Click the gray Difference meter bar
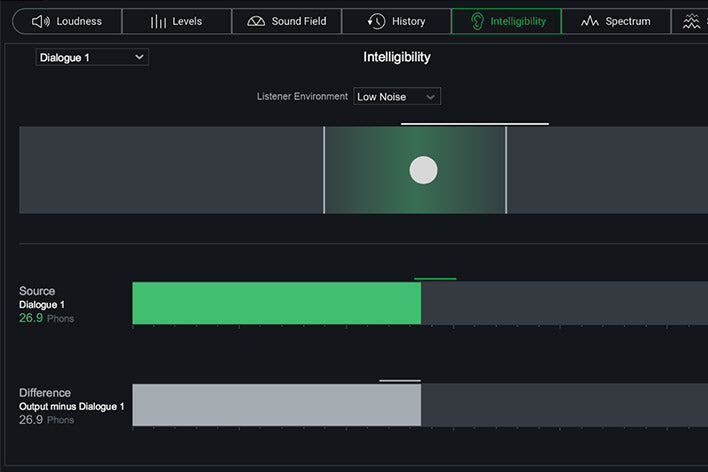Screen dimensions: 708x472 (276, 405)
